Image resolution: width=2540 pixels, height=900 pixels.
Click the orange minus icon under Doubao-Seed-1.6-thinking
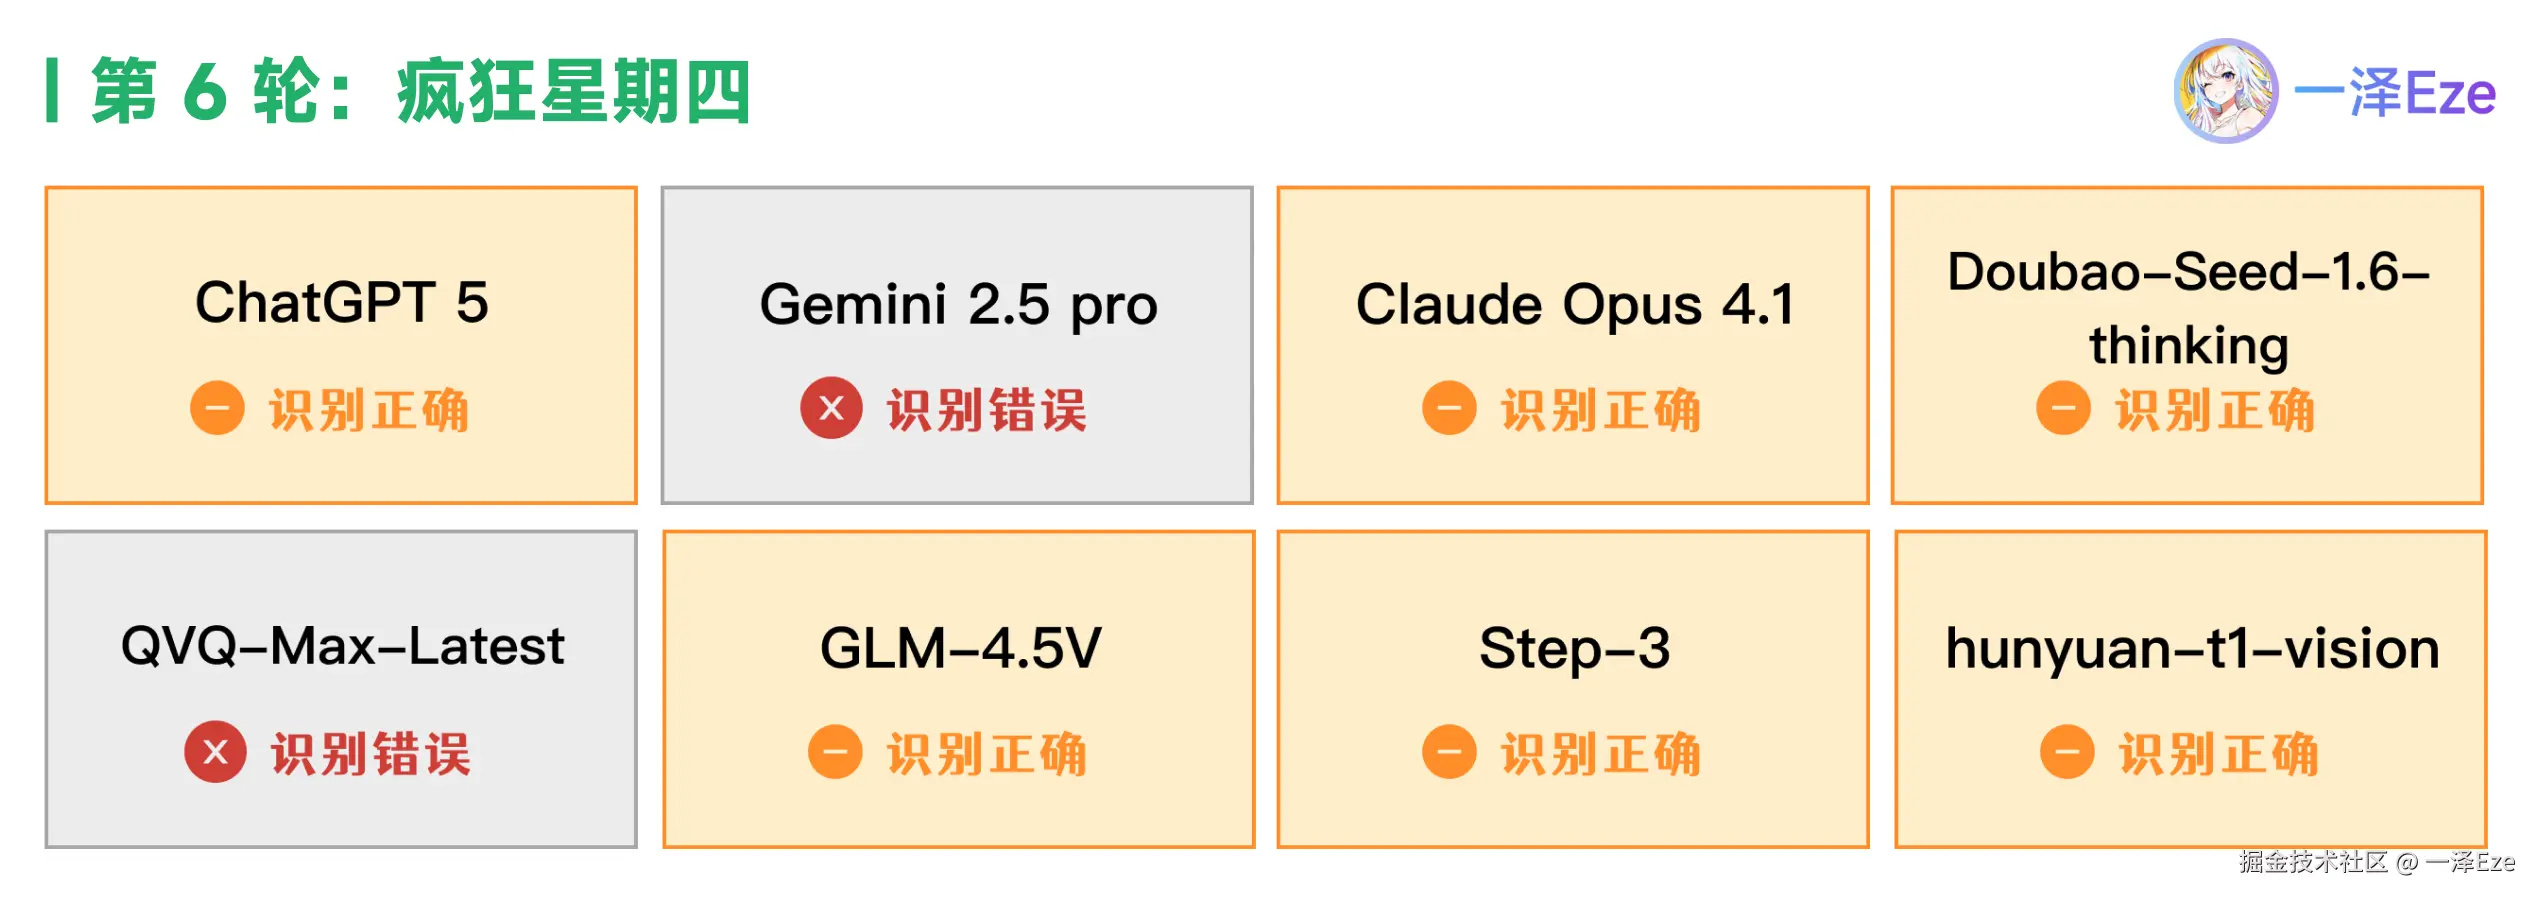pyautogui.click(x=2063, y=408)
